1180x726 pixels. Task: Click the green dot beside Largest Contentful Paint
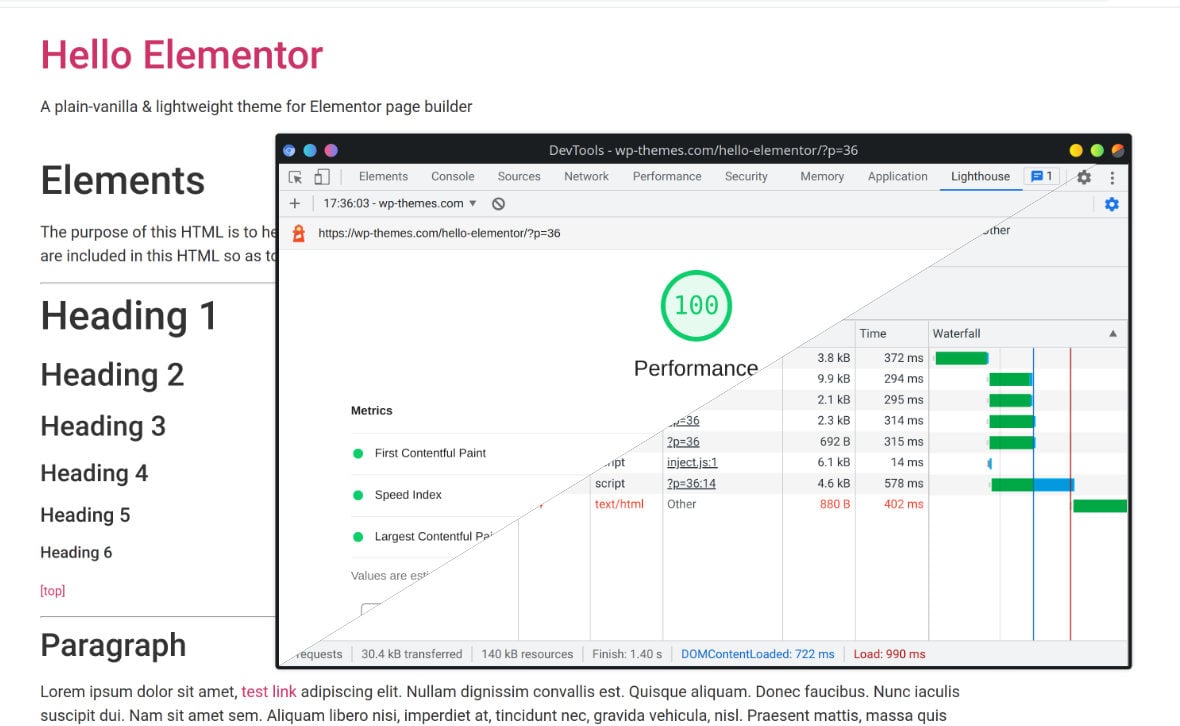[358, 537]
